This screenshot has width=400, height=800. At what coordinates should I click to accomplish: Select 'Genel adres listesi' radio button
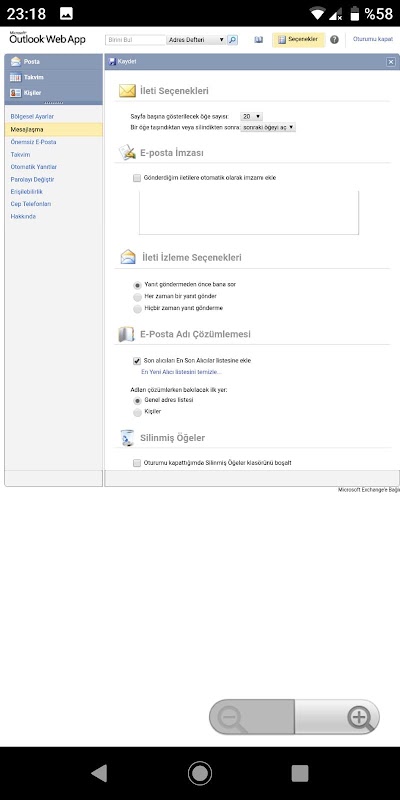[137, 401]
